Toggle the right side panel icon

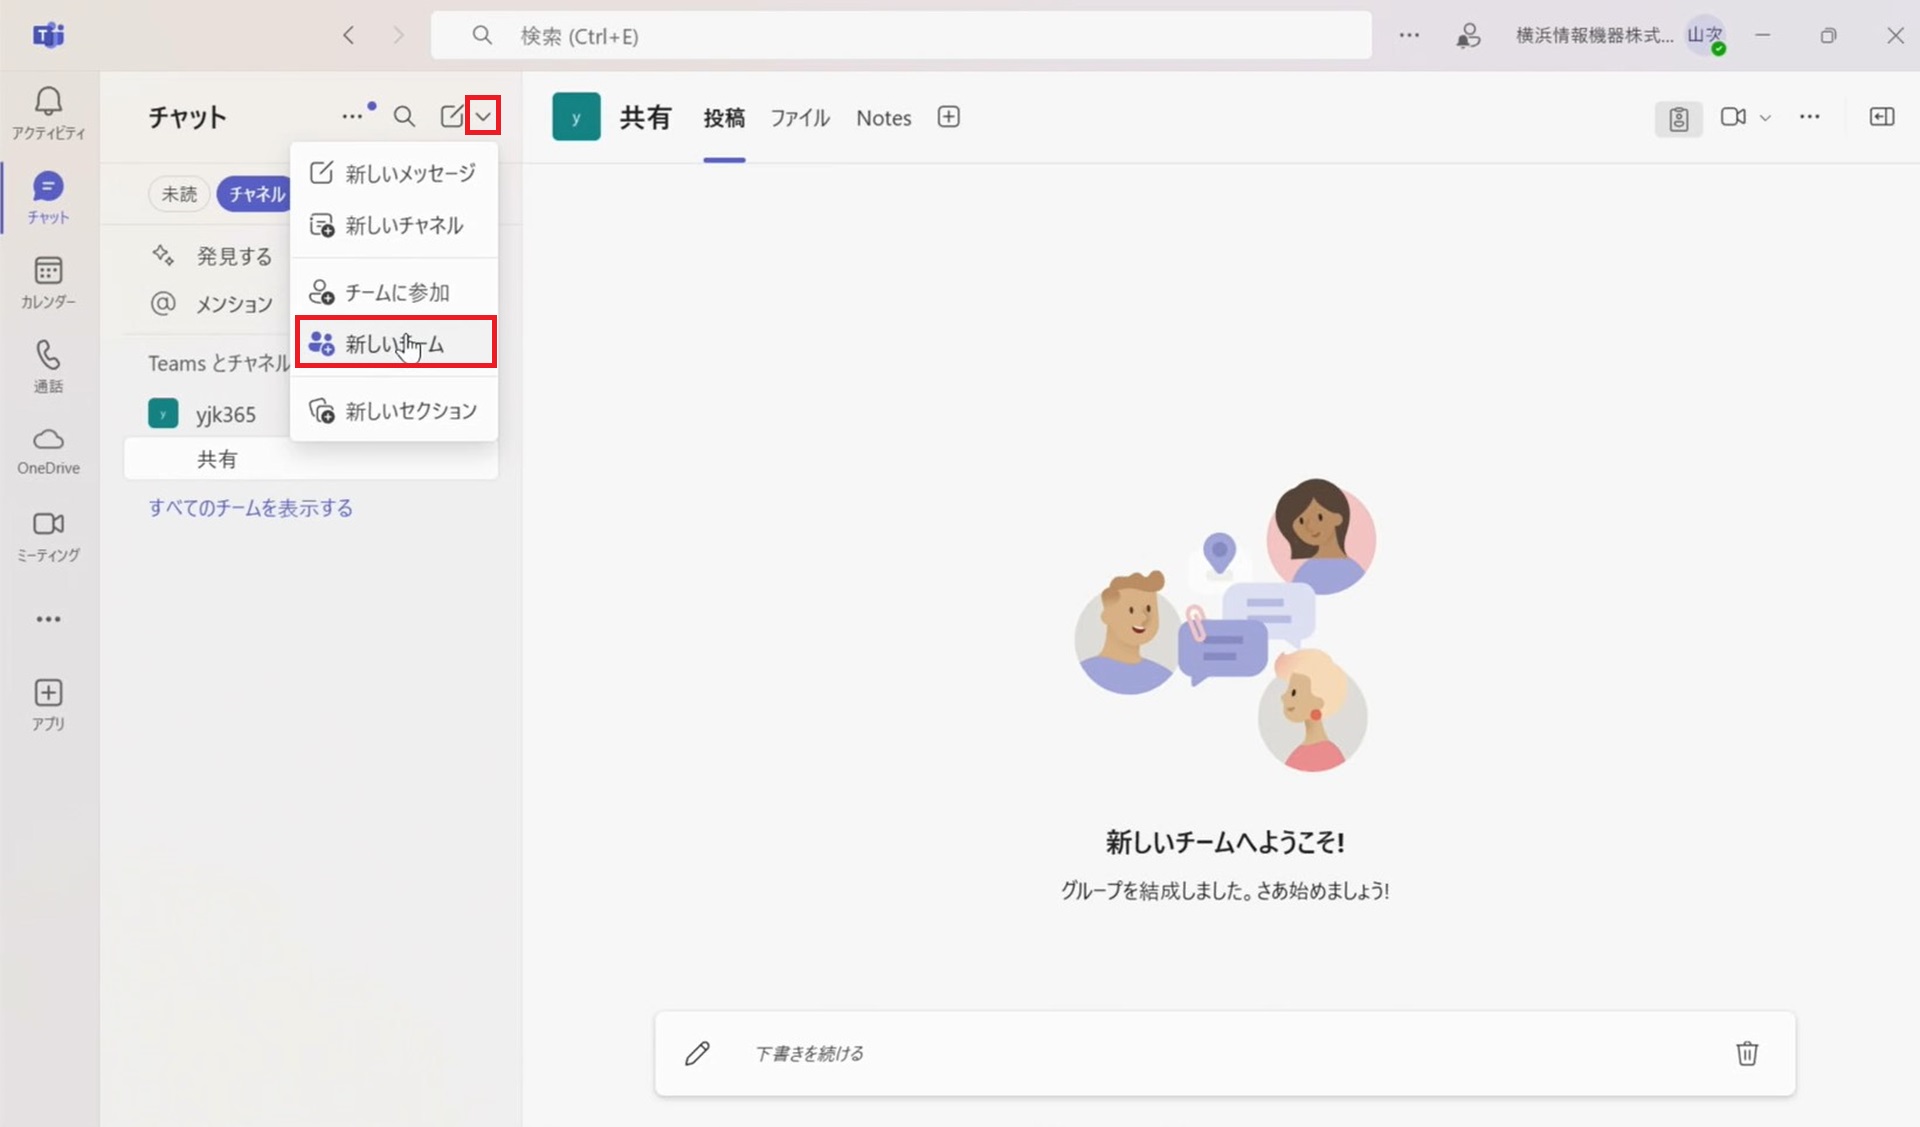point(1881,117)
